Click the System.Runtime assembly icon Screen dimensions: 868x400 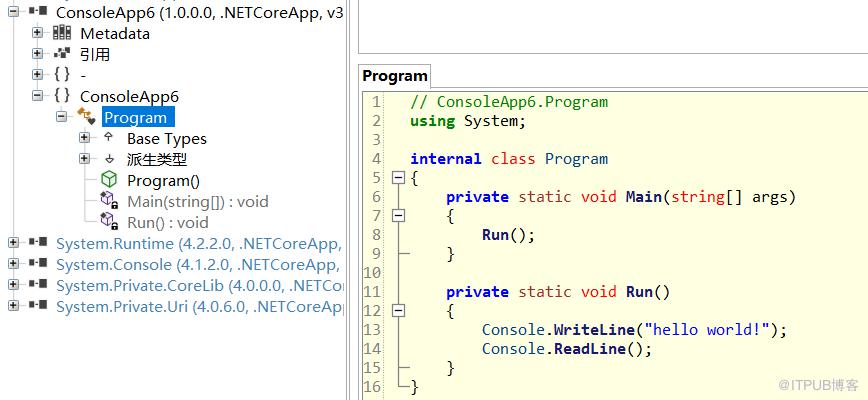[x=38, y=242]
